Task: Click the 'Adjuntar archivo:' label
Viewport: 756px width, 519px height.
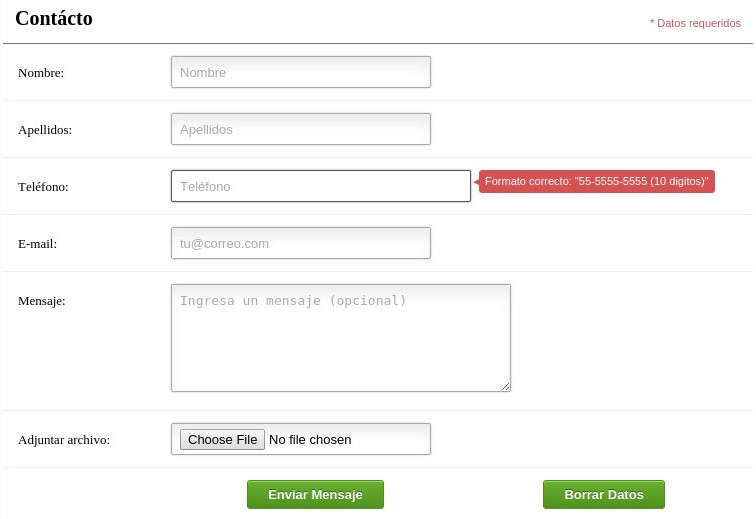Action: click(64, 440)
